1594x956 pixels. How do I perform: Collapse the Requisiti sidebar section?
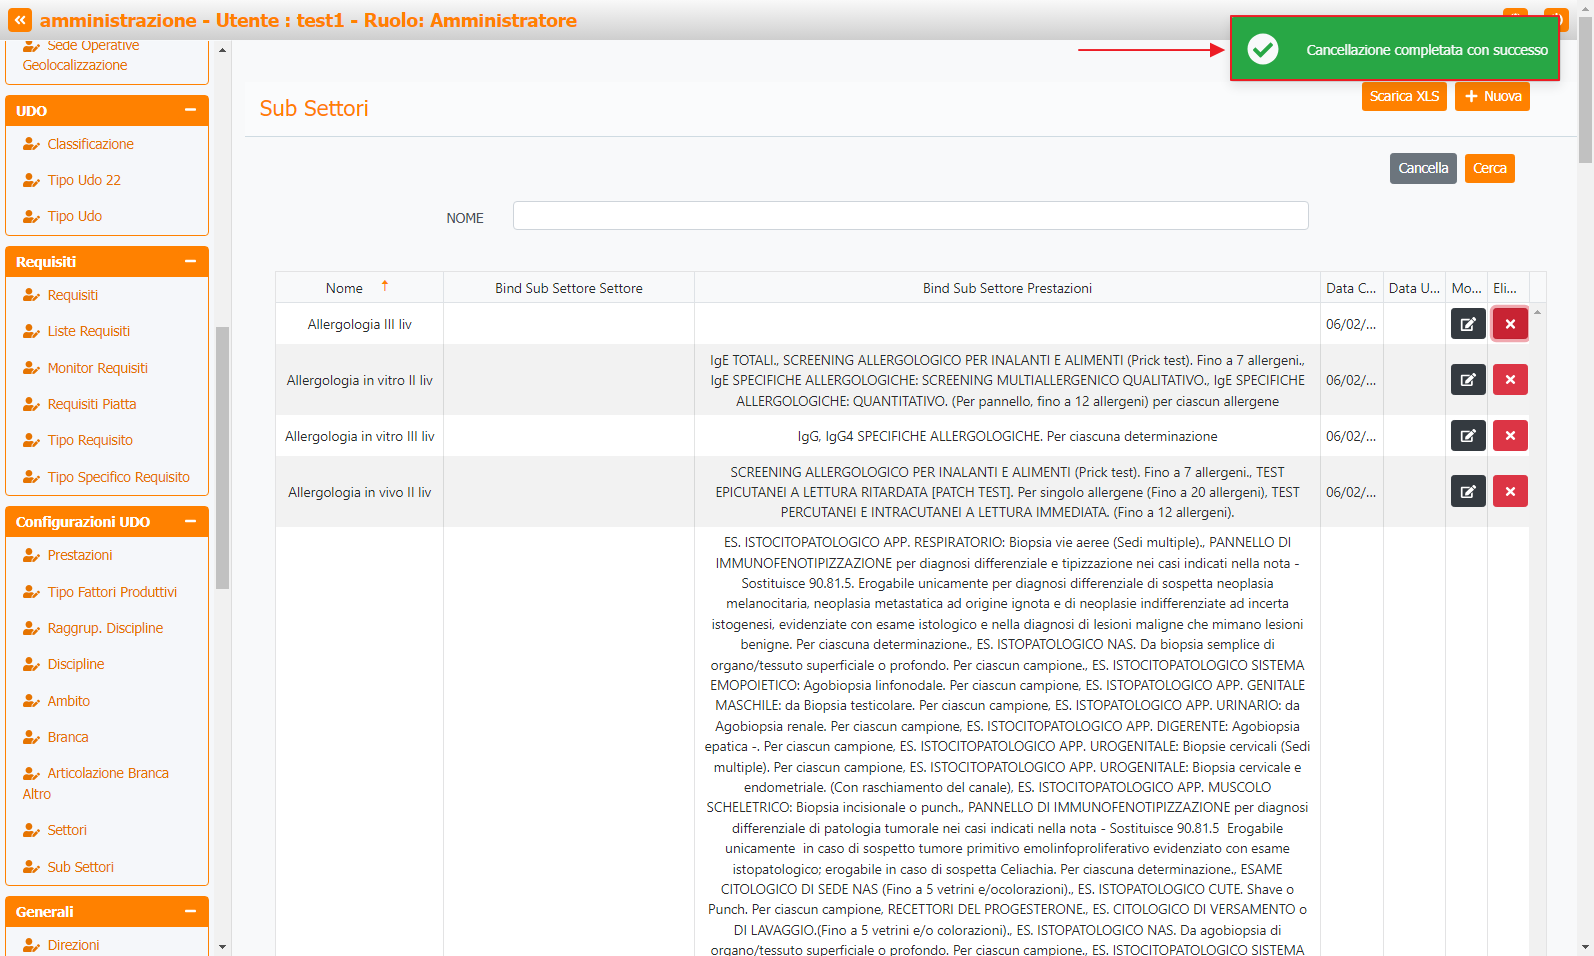pyautogui.click(x=190, y=261)
